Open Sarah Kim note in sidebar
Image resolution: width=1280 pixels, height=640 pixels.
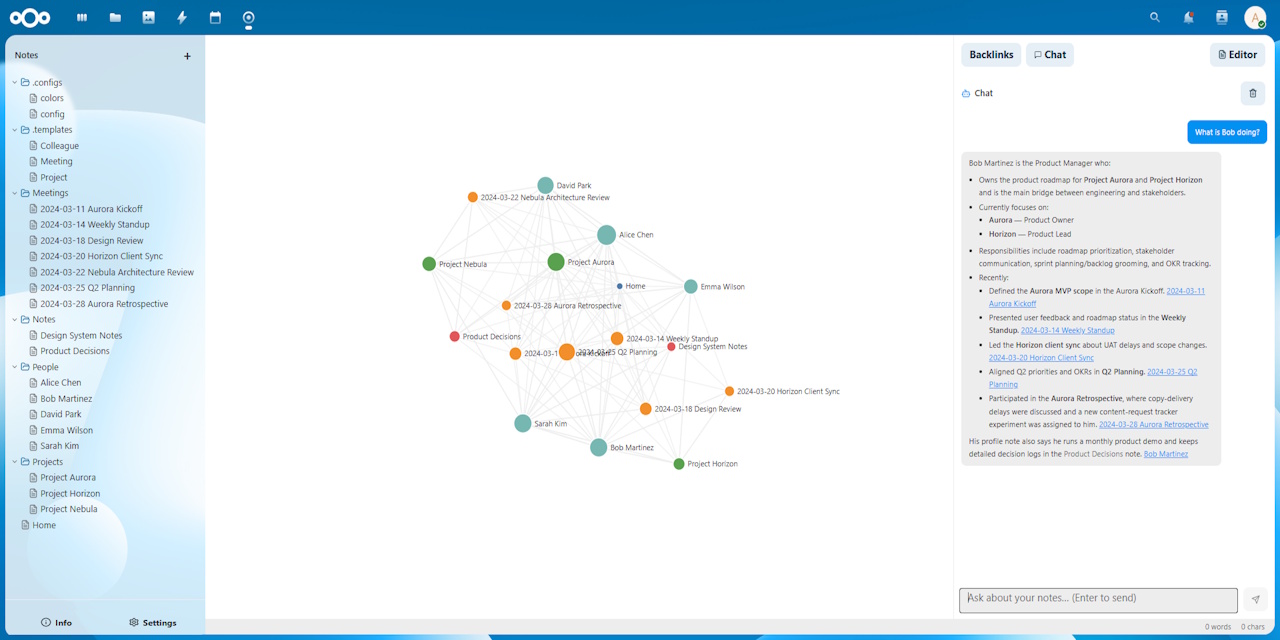59,446
